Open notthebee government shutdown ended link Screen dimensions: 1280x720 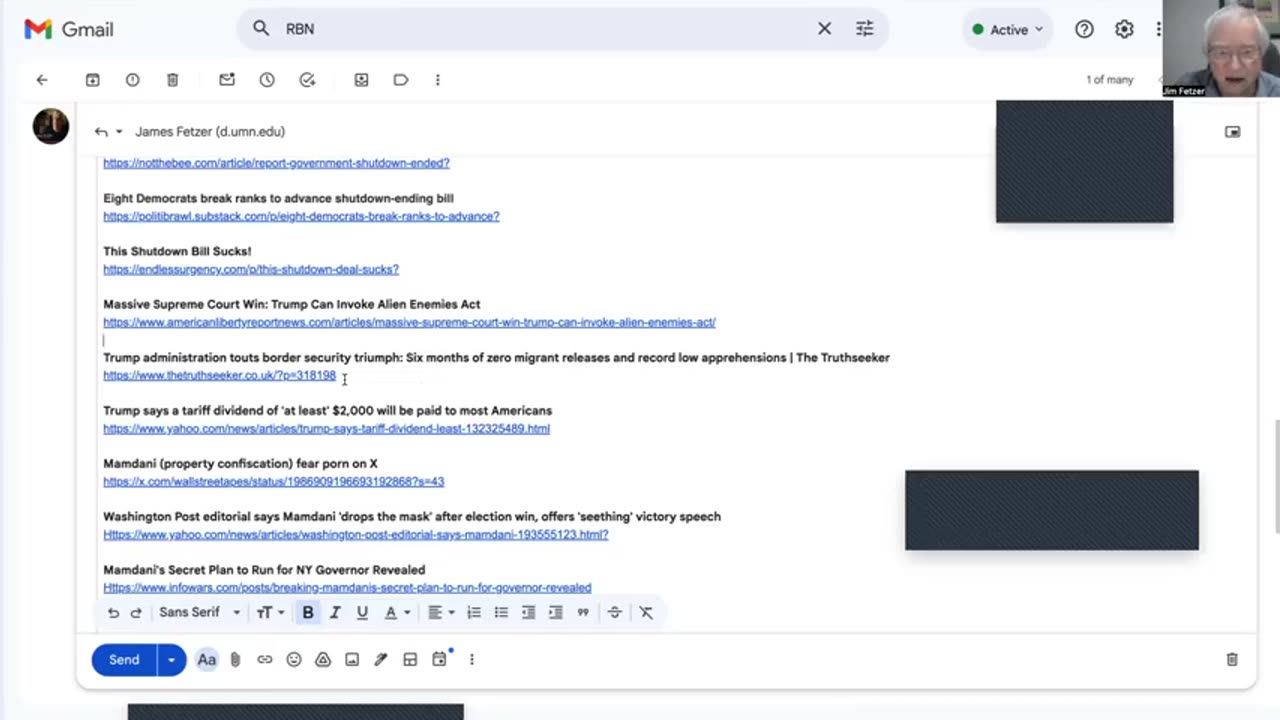[x=276, y=163]
